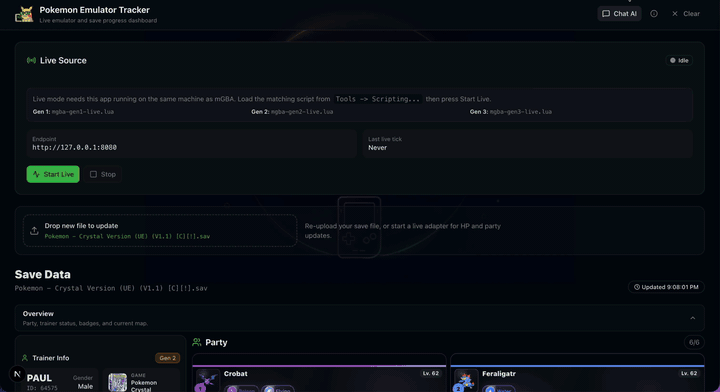Select the Feraligatr party card name
This screenshot has height=392, width=720.
click(499, 374)
